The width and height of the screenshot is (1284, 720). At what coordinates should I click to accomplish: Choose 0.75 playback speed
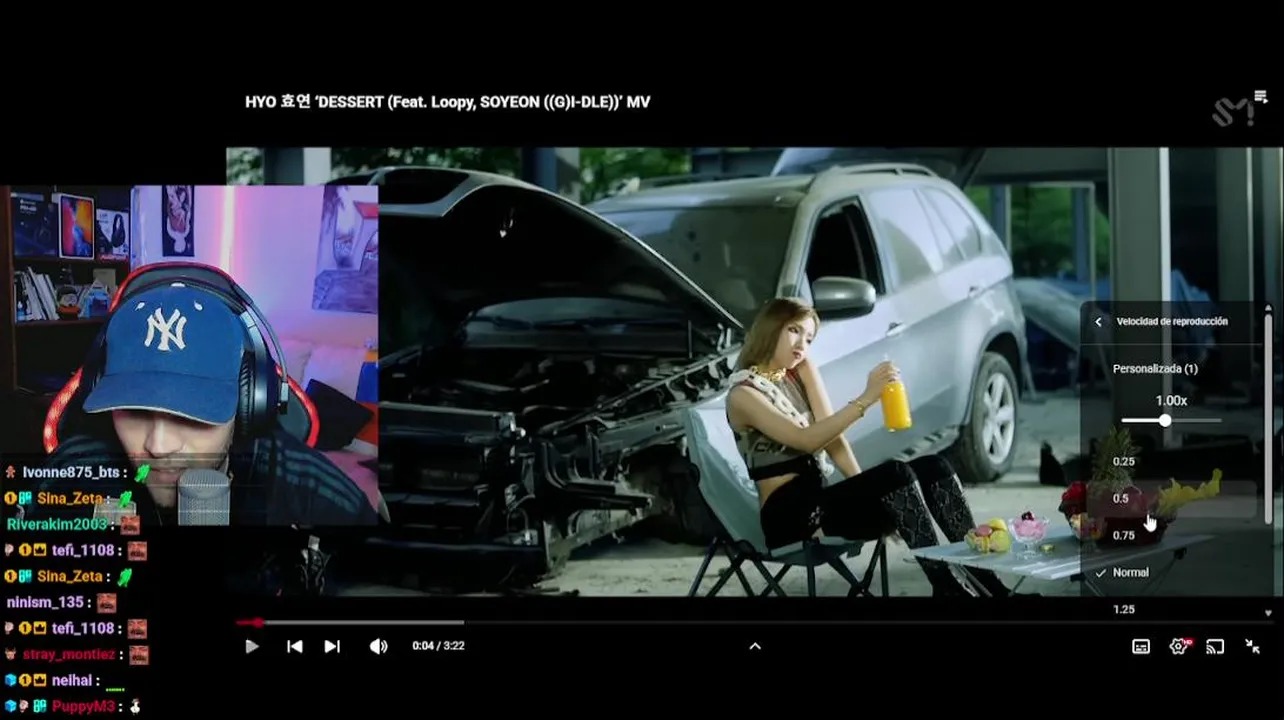(x=1124, y=535)
